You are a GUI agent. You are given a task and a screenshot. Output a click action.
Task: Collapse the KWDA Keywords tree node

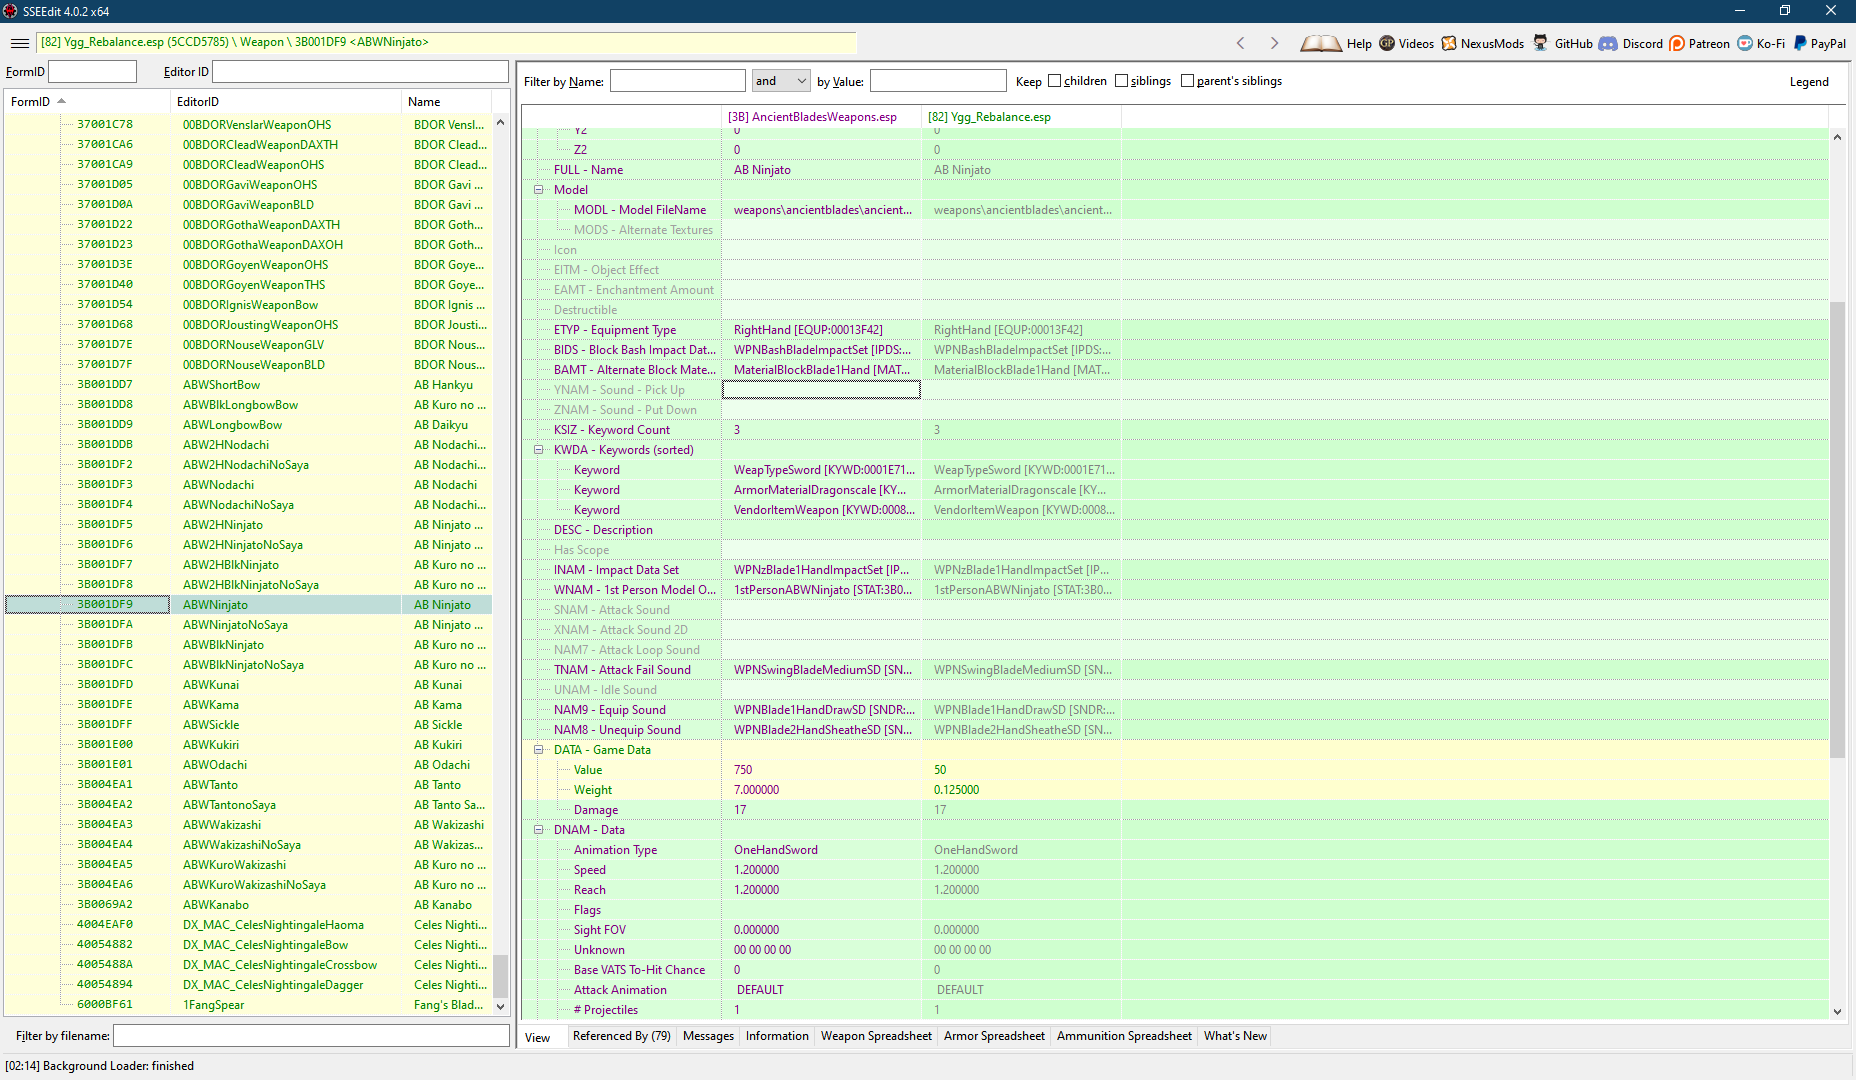(538, 450)
